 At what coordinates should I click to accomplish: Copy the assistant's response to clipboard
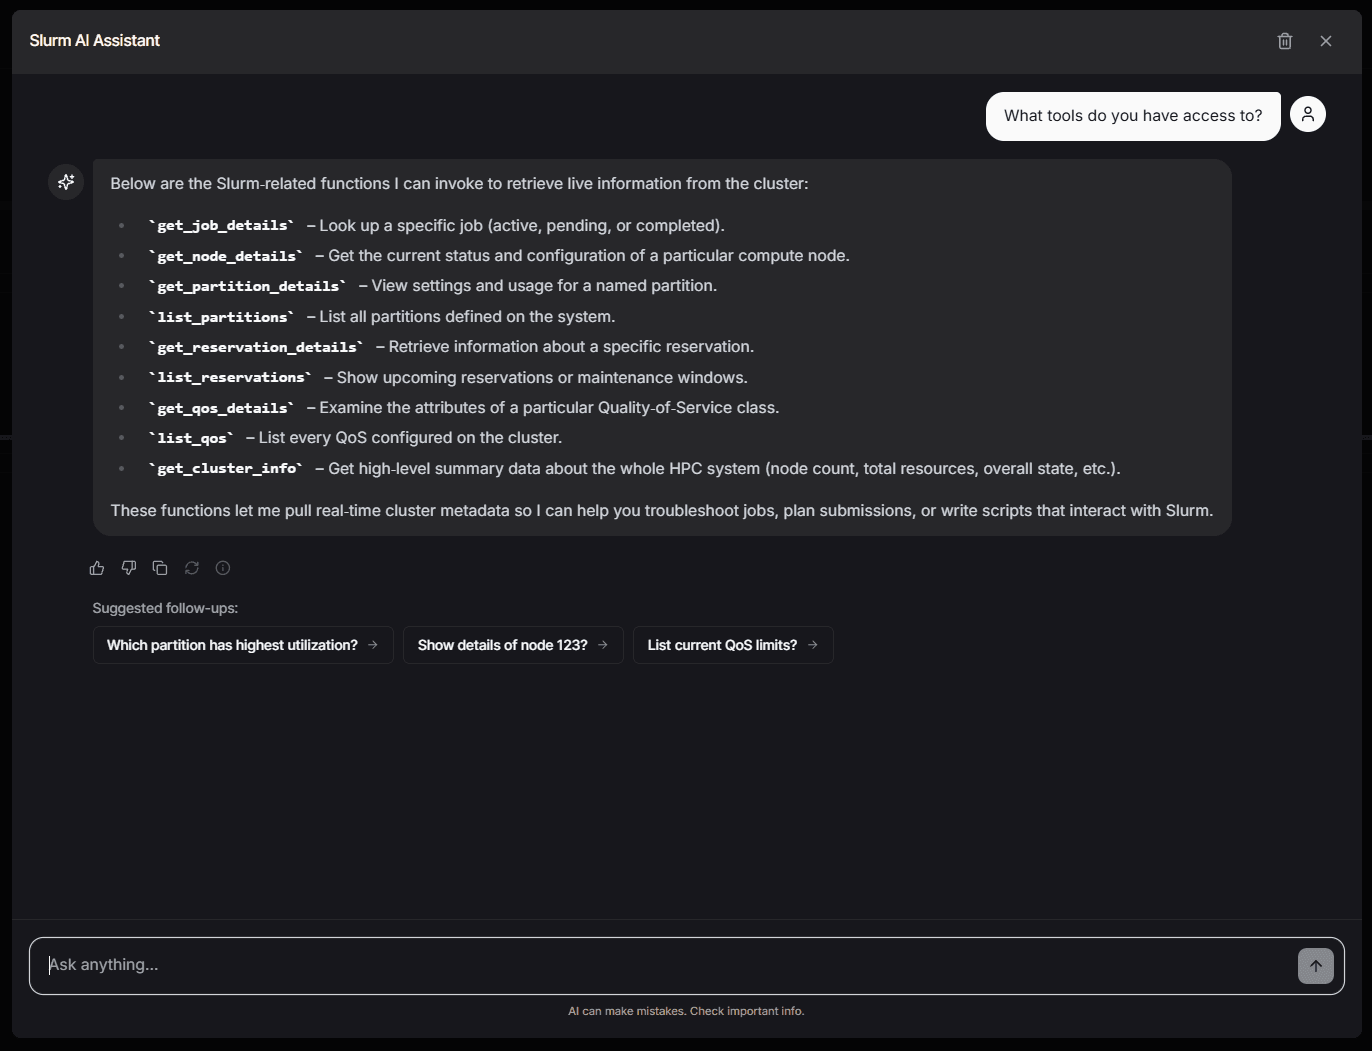point(160,567)
